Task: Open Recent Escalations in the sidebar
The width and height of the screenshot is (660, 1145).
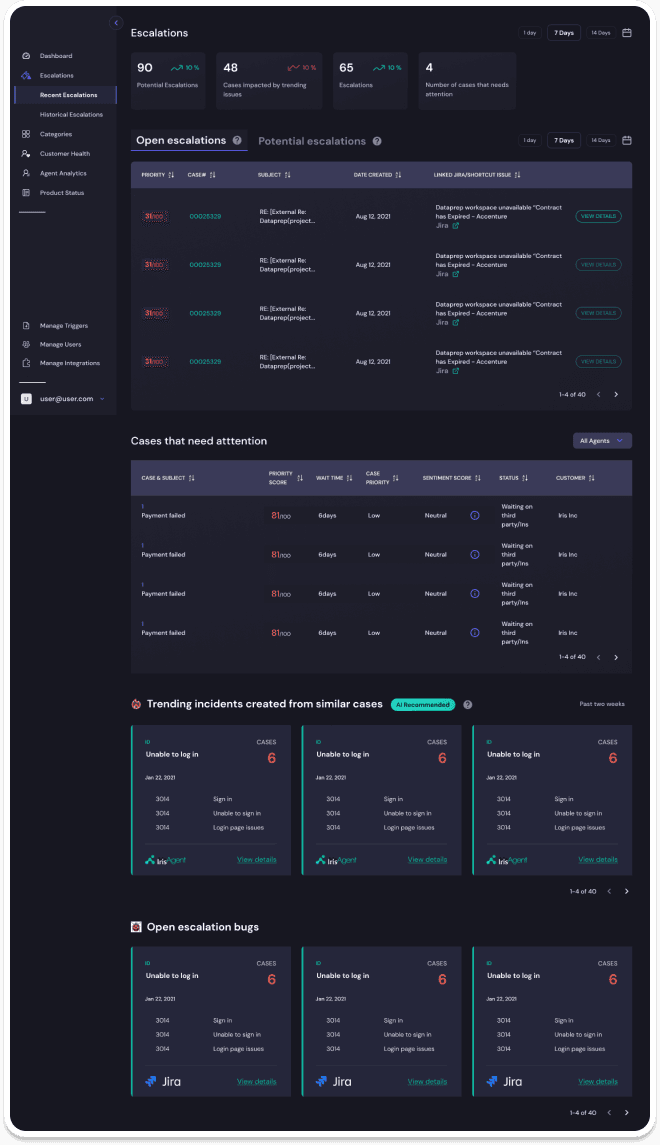Action: click(x=66, y=95)
